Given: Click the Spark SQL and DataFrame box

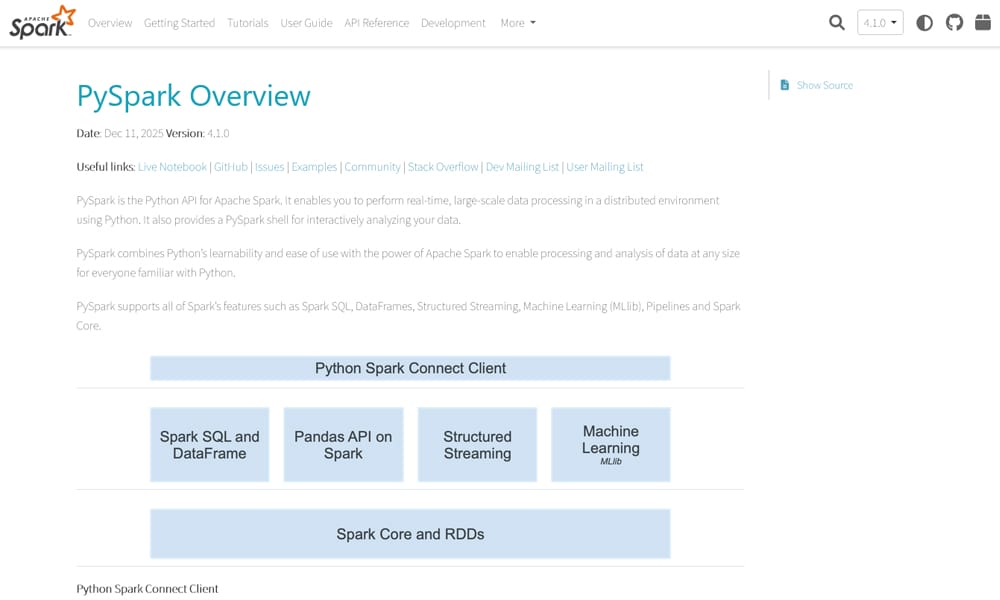Looking at the screenshot, I should pos(209,444).
